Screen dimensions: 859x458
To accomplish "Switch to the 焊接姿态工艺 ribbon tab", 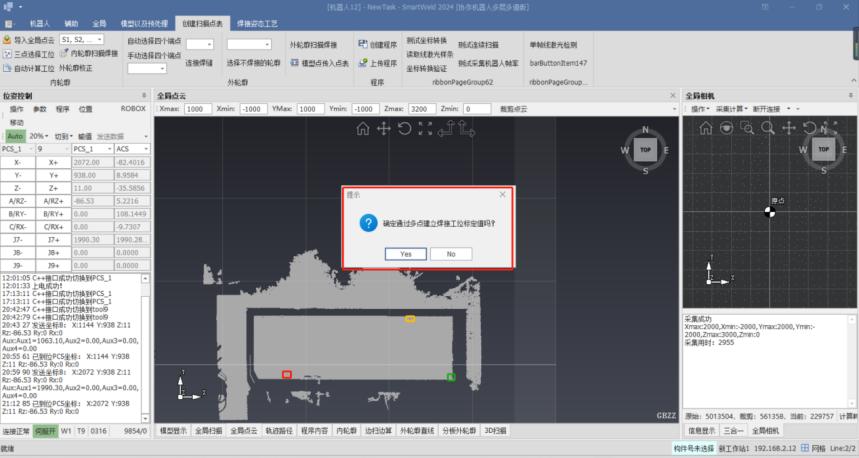I will [259, 21].
